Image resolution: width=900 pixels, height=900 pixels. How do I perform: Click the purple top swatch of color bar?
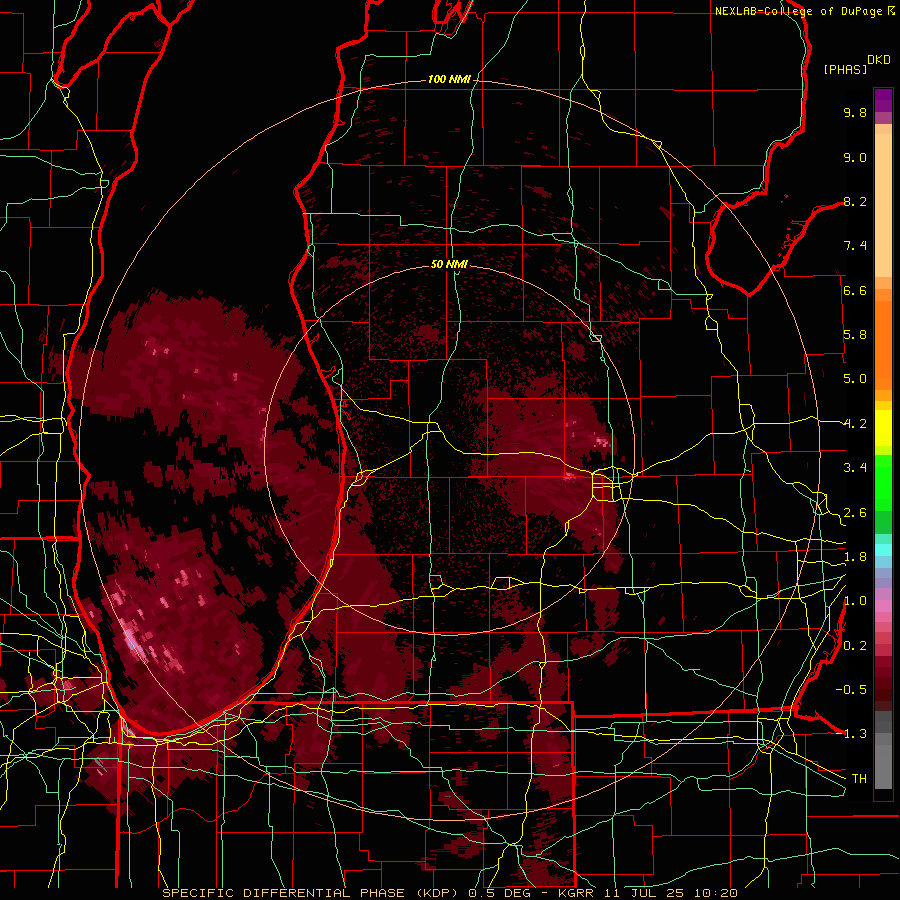pos(883,100)
